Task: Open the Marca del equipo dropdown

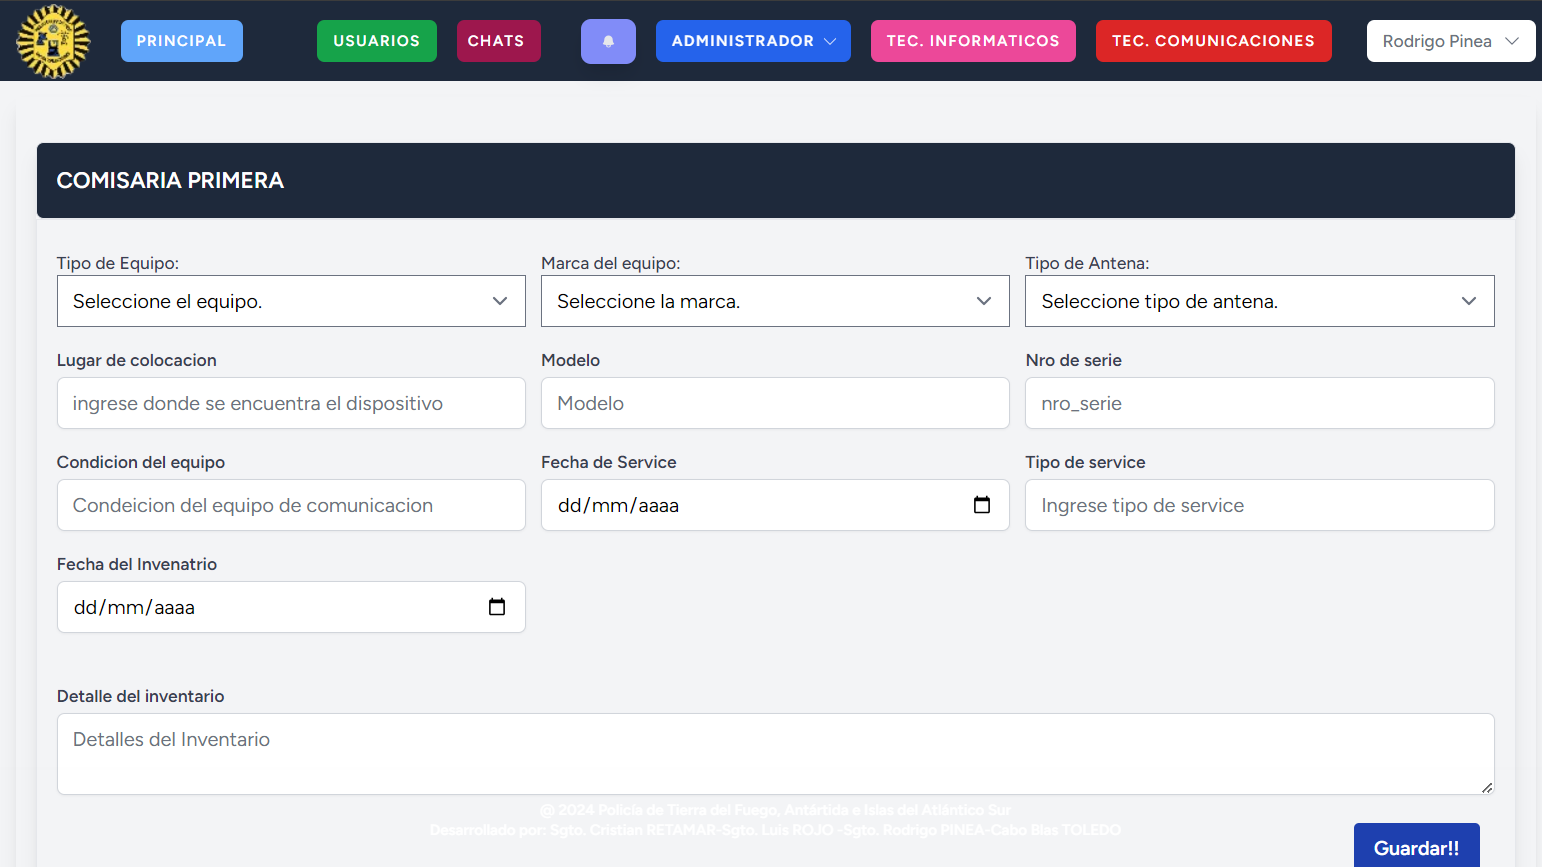Action: point(775,301)
